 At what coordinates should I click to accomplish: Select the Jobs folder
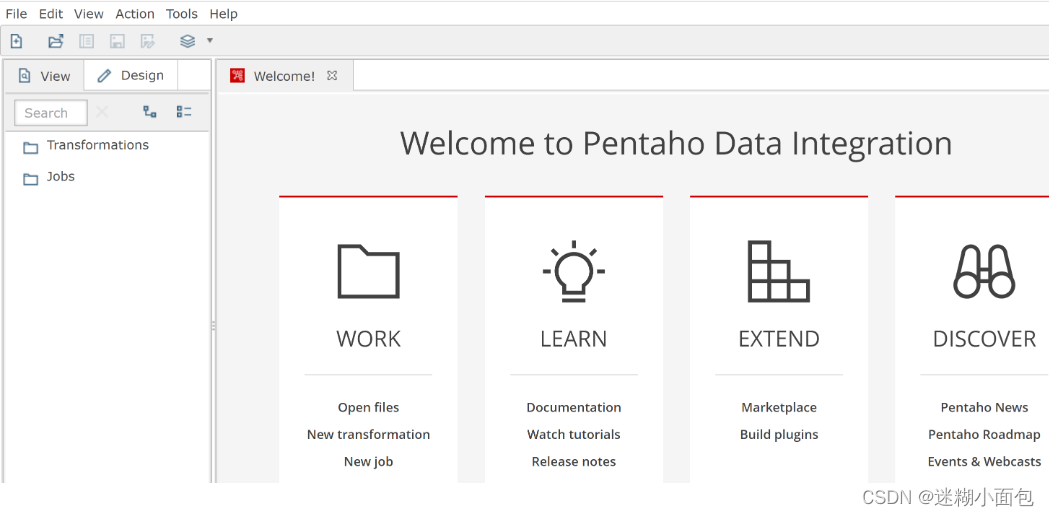(x=61, y=177)
